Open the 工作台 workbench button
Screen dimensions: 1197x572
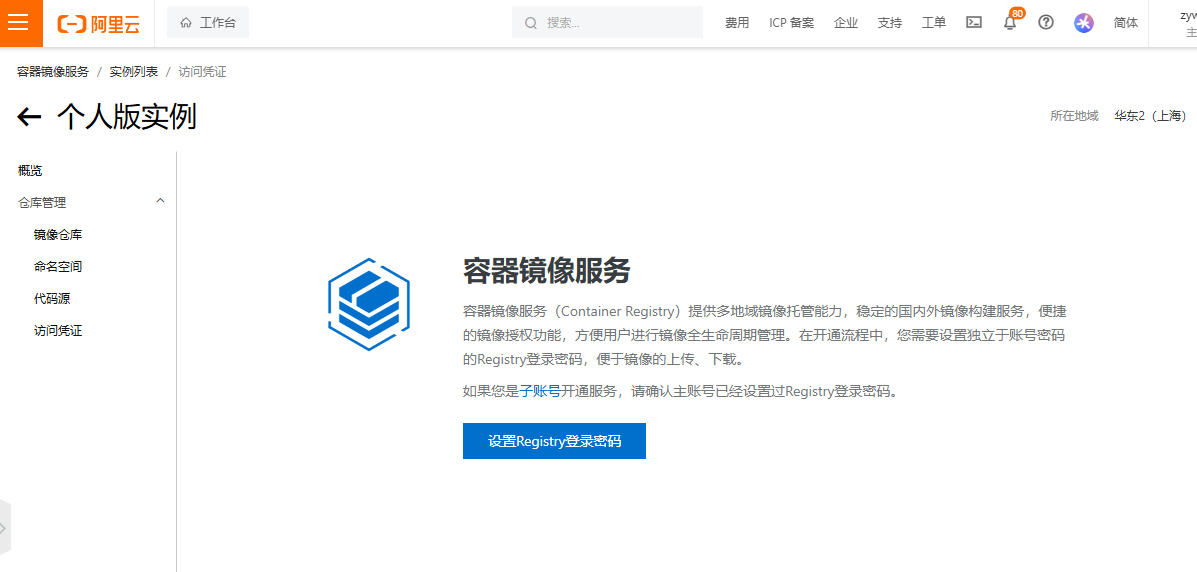coord(208,23)
